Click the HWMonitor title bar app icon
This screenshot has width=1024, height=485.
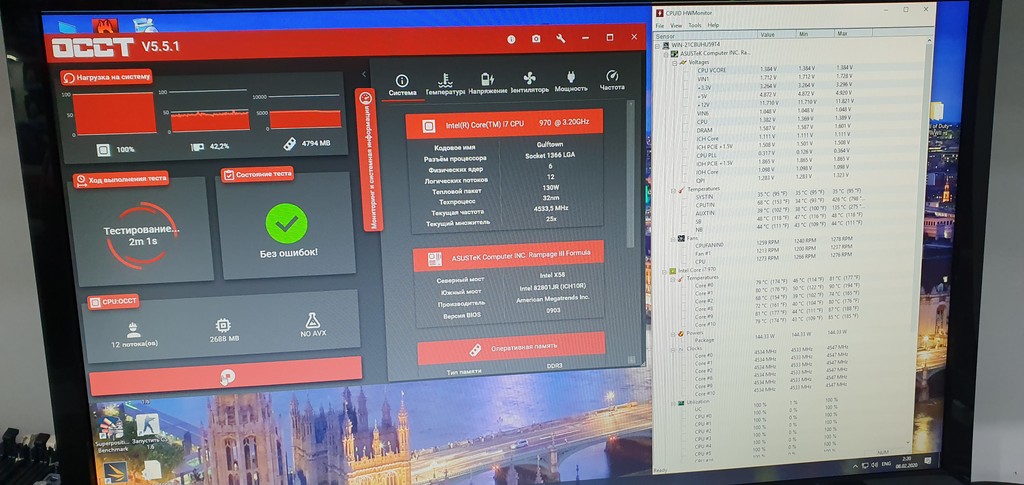660,13
